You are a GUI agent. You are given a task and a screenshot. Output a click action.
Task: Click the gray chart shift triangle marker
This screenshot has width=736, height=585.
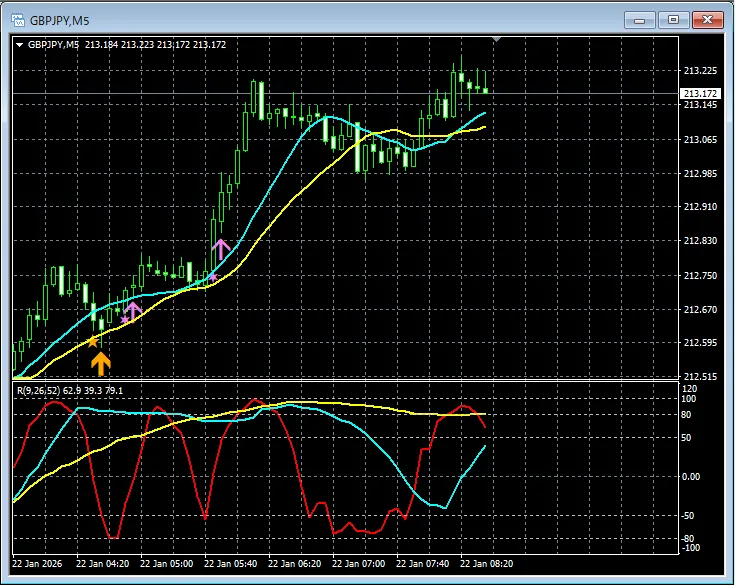click(497, 40)
